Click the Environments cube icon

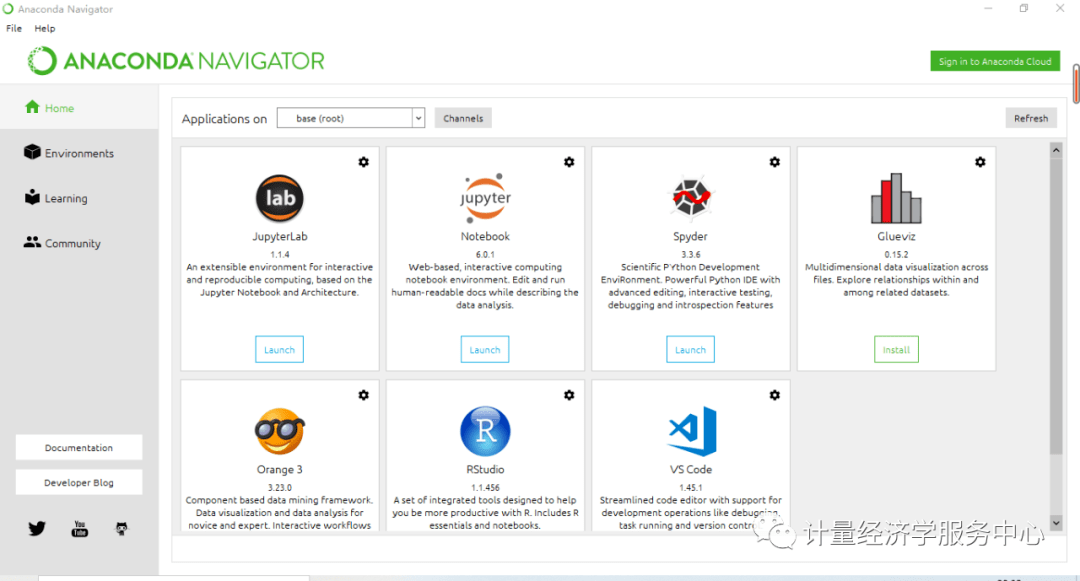pyautogui.click(x=32, y=152)
